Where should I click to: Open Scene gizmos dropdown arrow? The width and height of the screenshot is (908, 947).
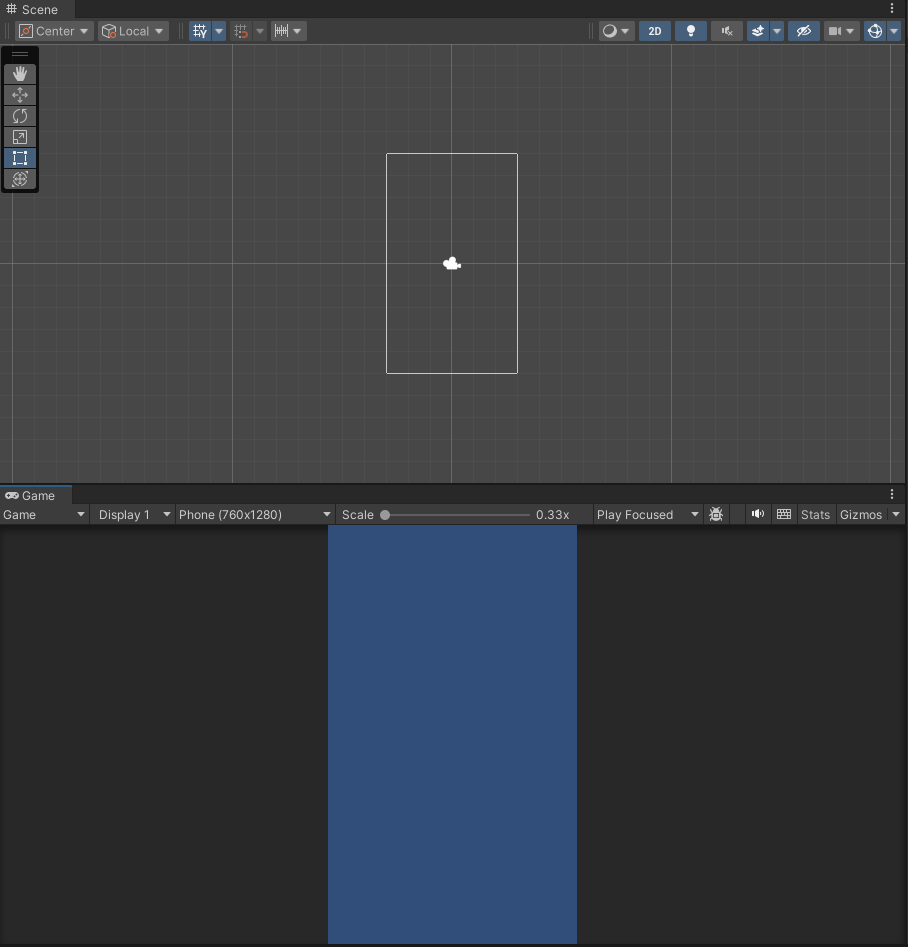(x=894, y=31)
